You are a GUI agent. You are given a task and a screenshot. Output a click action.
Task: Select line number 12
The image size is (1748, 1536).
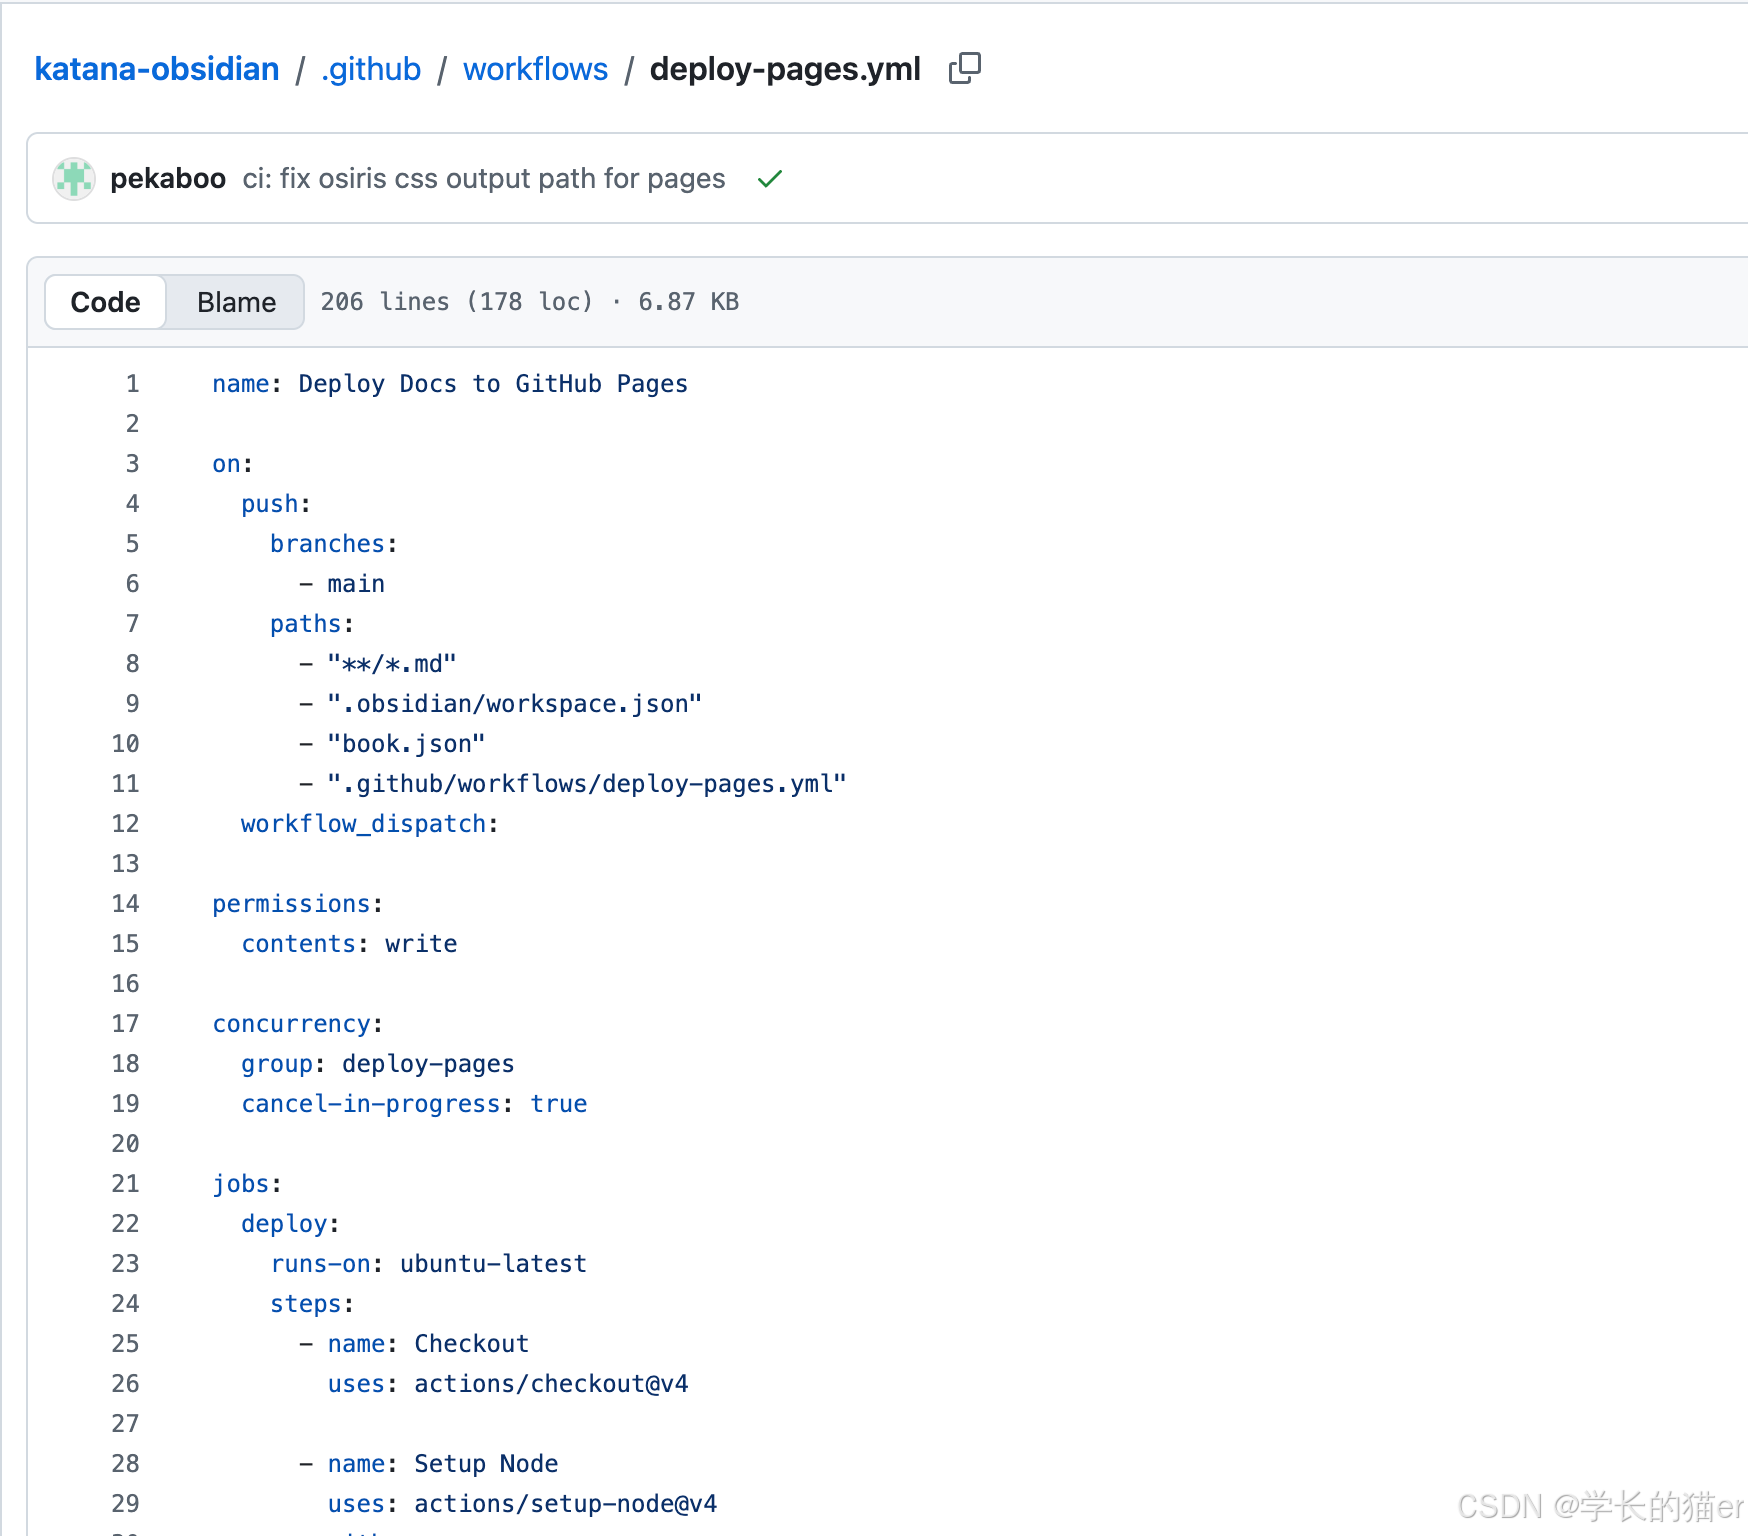(x=126, y=824)
